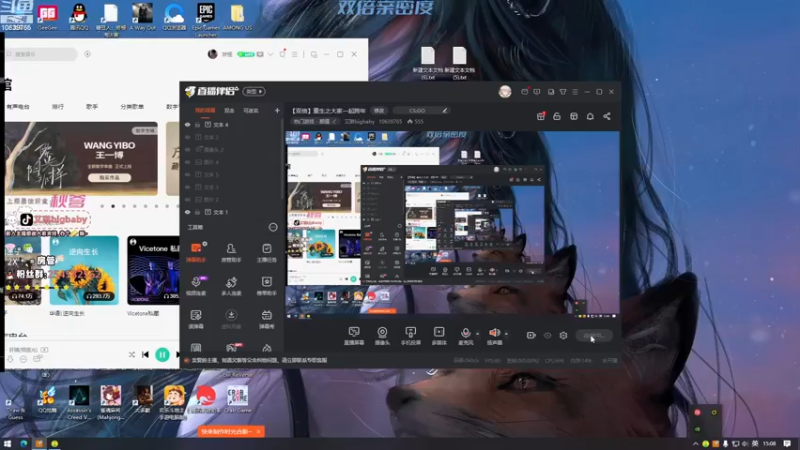Switch to first scene tab in source panel
The width and height of the screenshot is (800, 450).
click(x=205, y=111)
